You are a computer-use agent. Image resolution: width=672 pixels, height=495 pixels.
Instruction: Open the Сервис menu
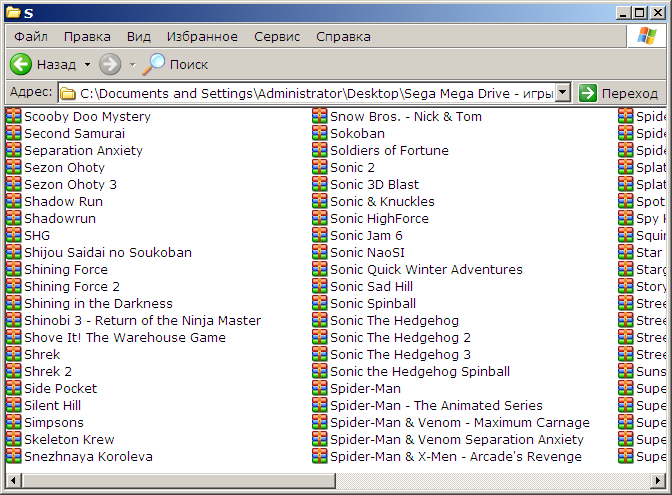[x=277, y=37]
